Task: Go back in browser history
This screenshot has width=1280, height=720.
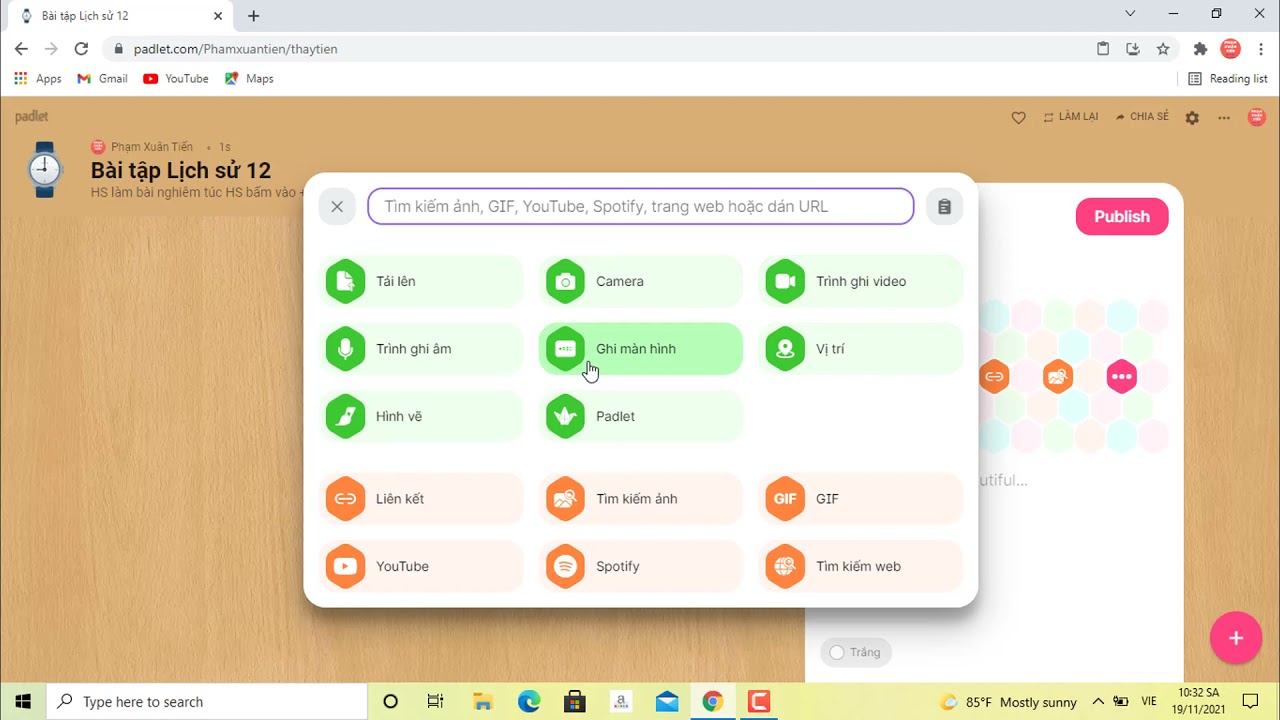Action: (21, 48)
